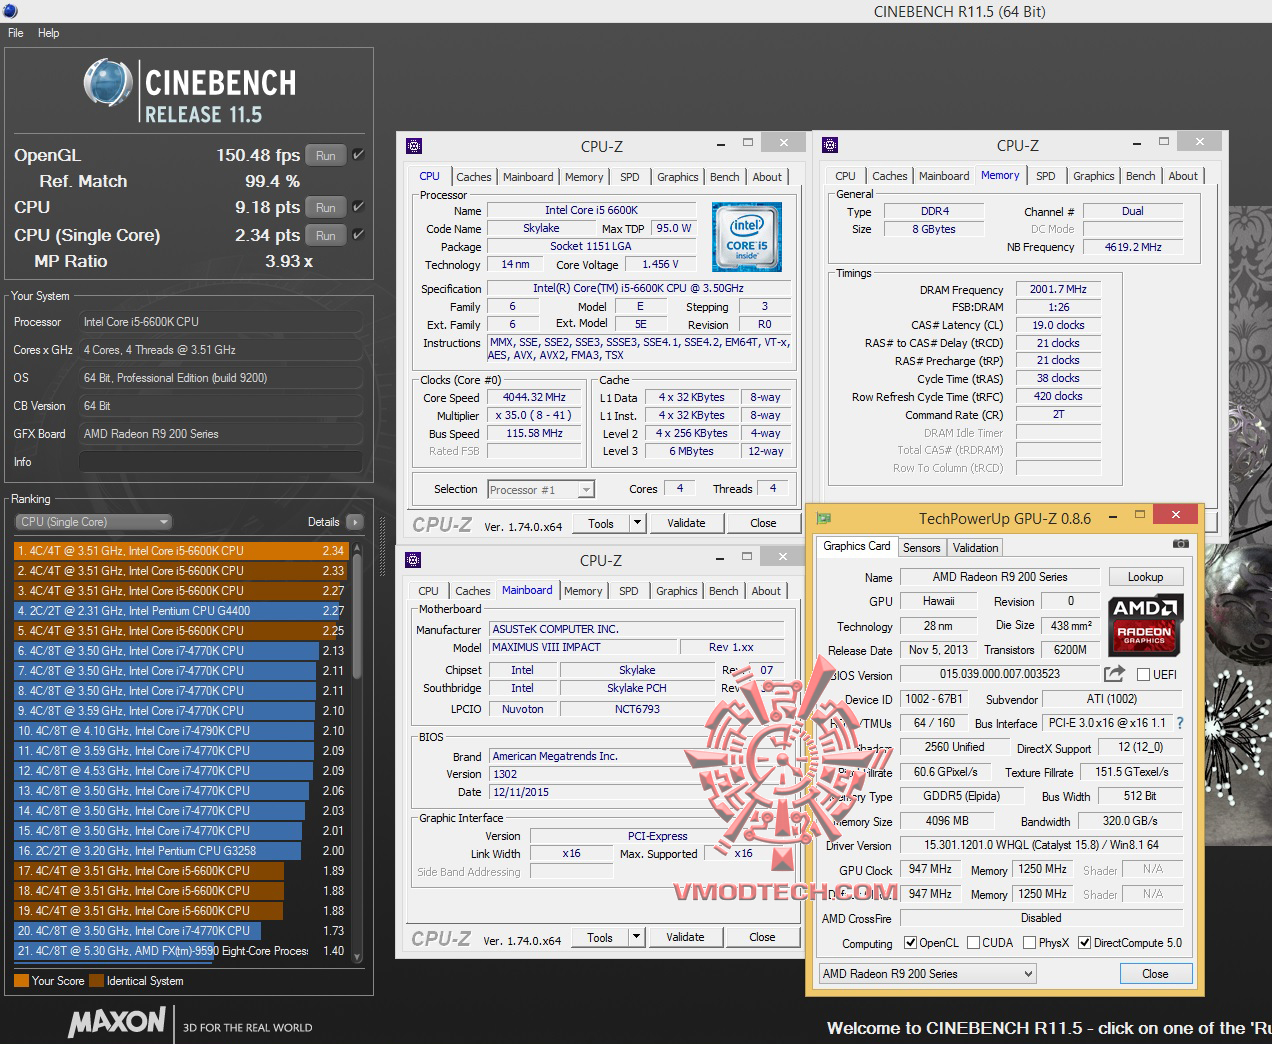
Task: Click the DRAM Frequency value 2001.7 MHz
Action: [x=1058, y=289]
